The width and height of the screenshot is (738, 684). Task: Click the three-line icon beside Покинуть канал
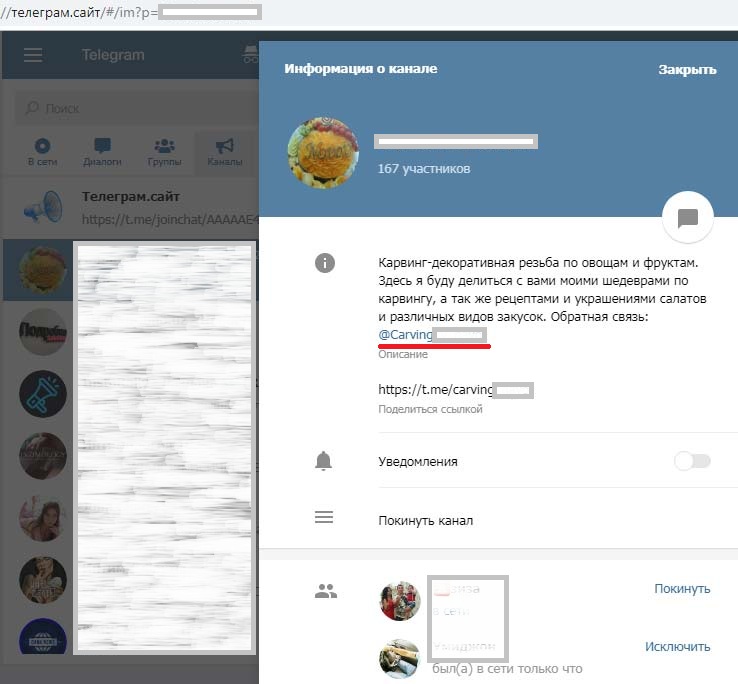pos(324,517)
